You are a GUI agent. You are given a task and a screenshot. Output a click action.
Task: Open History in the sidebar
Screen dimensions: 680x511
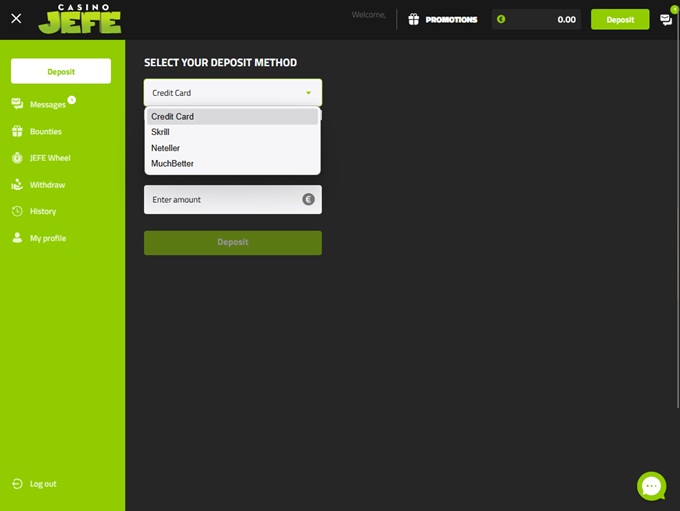(42, 211)
